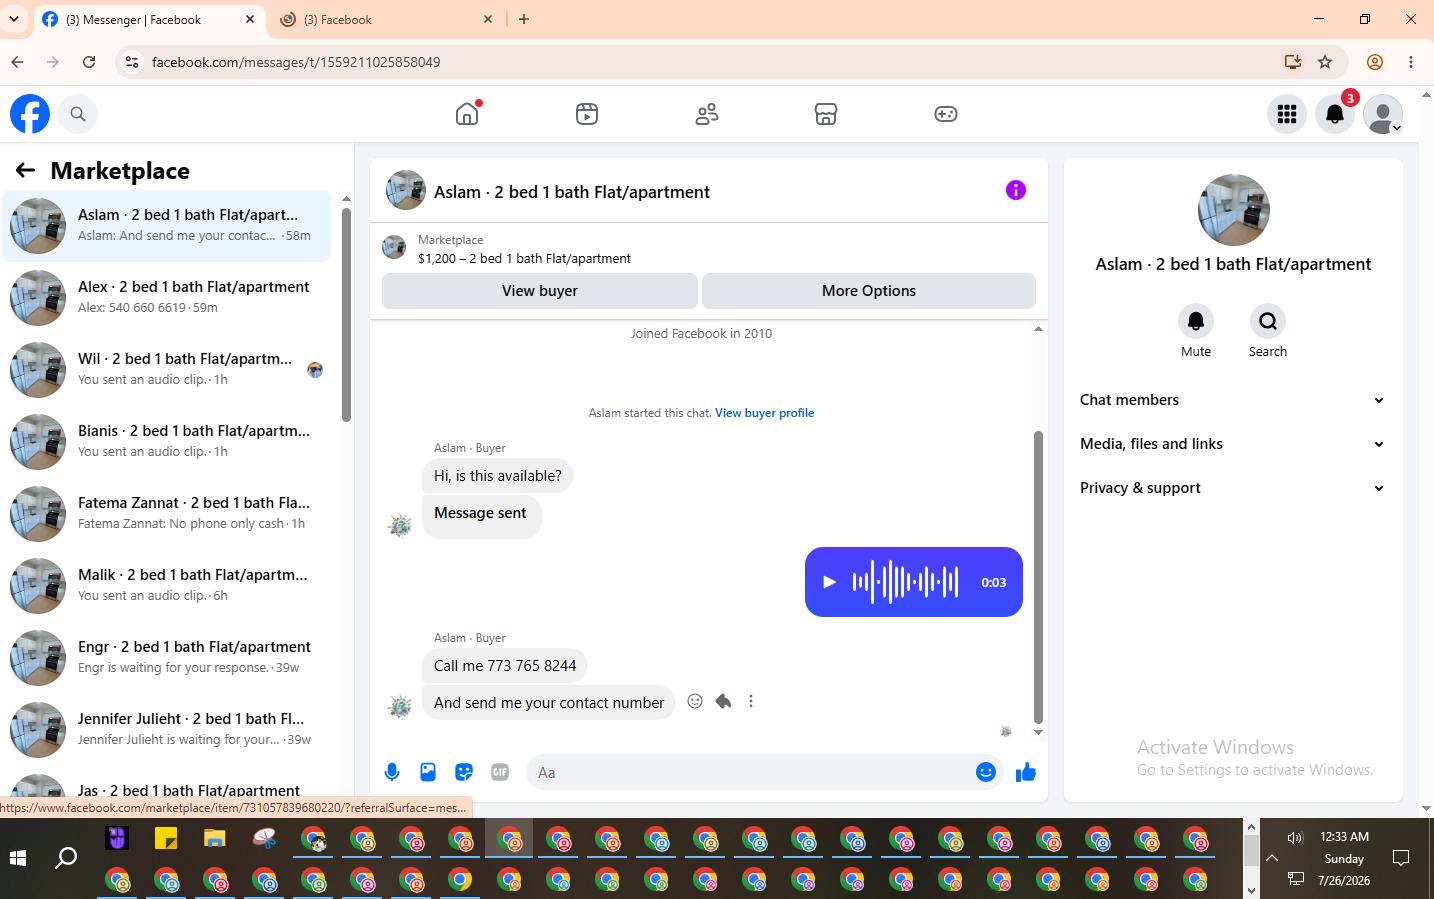Open more options for last message
The height and width of the screenshot is (899, 1434).
[x=751, y=701]
